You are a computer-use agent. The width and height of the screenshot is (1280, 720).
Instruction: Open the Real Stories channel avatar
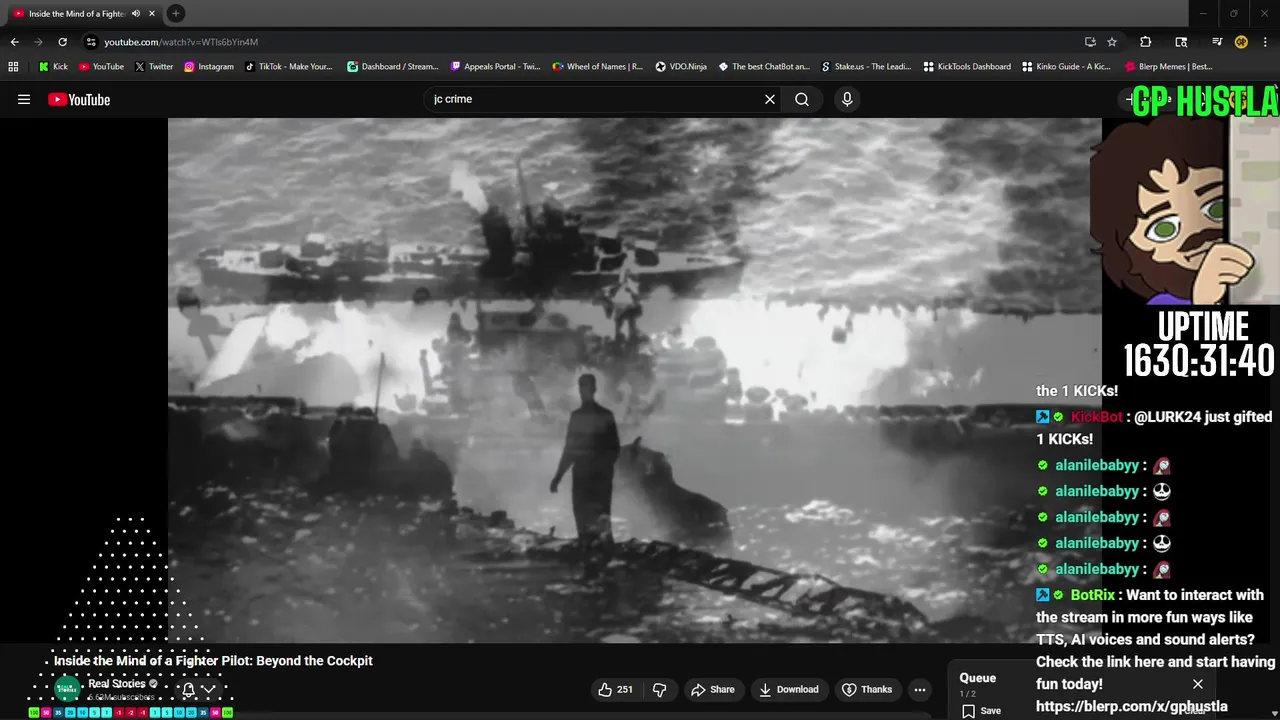point(67,688)
